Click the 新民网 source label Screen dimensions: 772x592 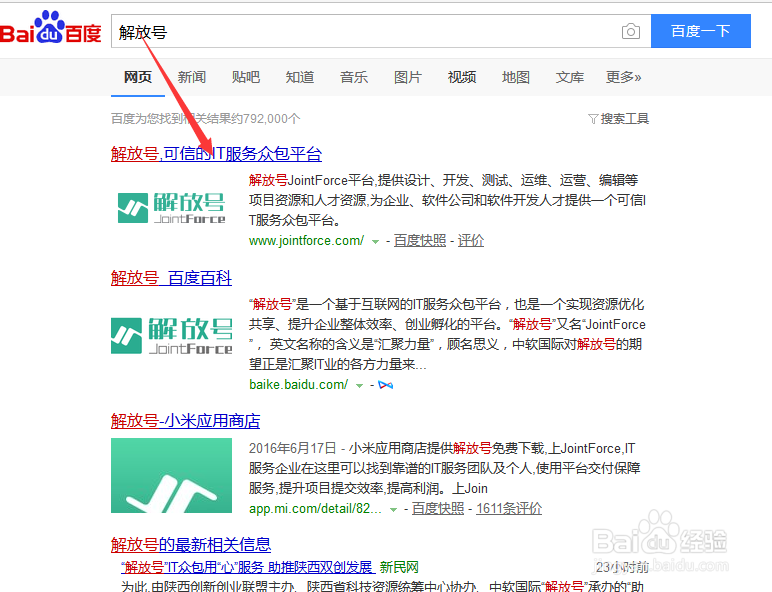399,567
